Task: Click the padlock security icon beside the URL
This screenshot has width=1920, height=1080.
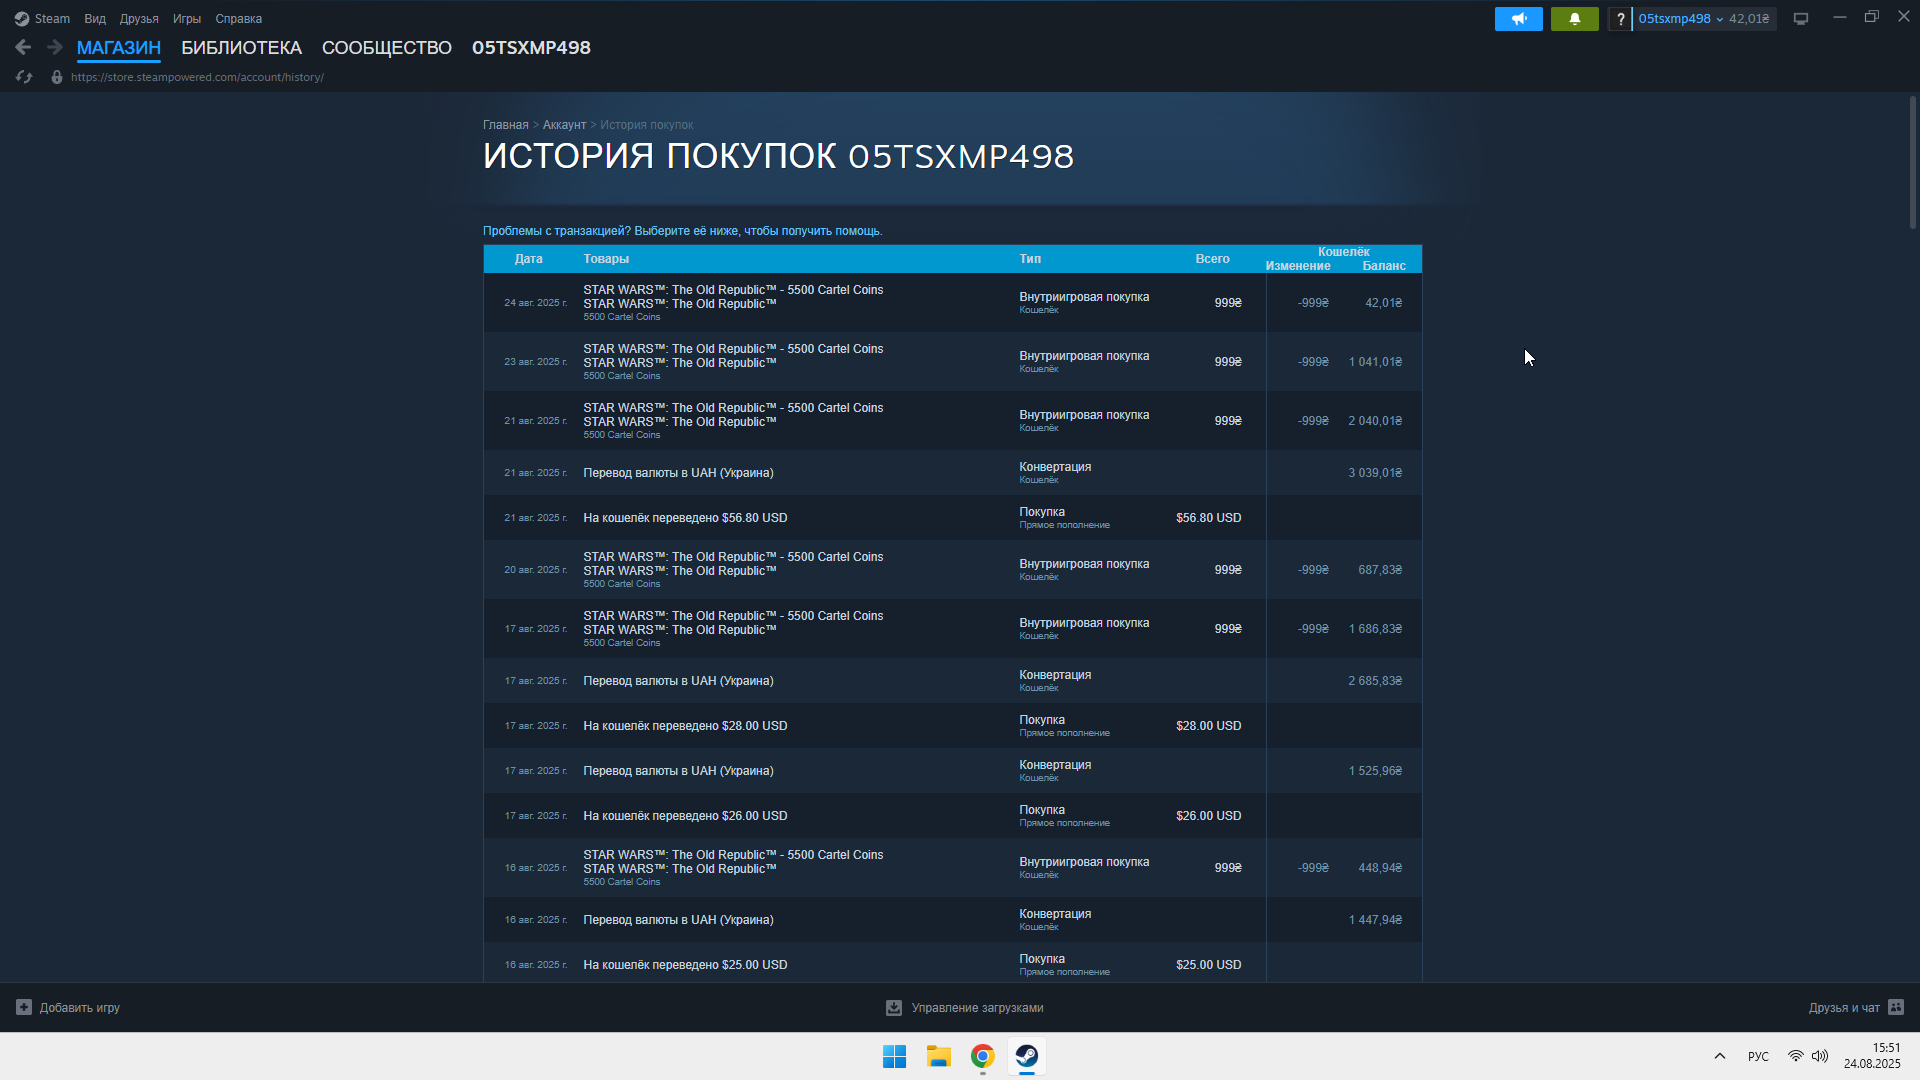Action: tap(57, 77)
